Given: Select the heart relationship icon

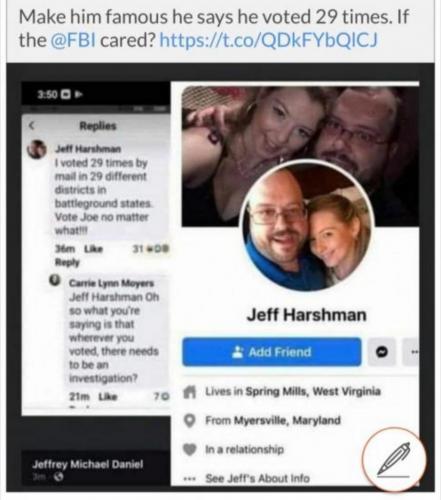Looking at the screenshot, I should coord(190,449).
